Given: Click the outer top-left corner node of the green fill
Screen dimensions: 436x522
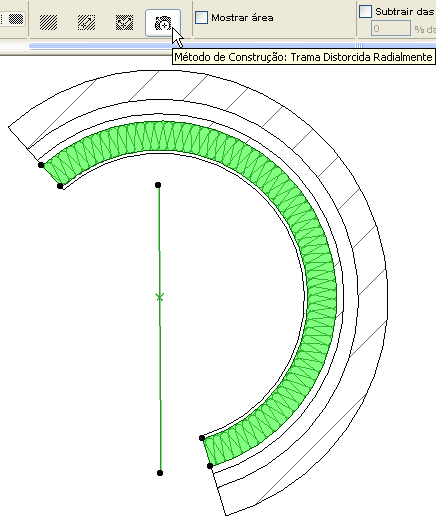Looking at the screenshot, I should pyautogui.click(x=41, y=165).
